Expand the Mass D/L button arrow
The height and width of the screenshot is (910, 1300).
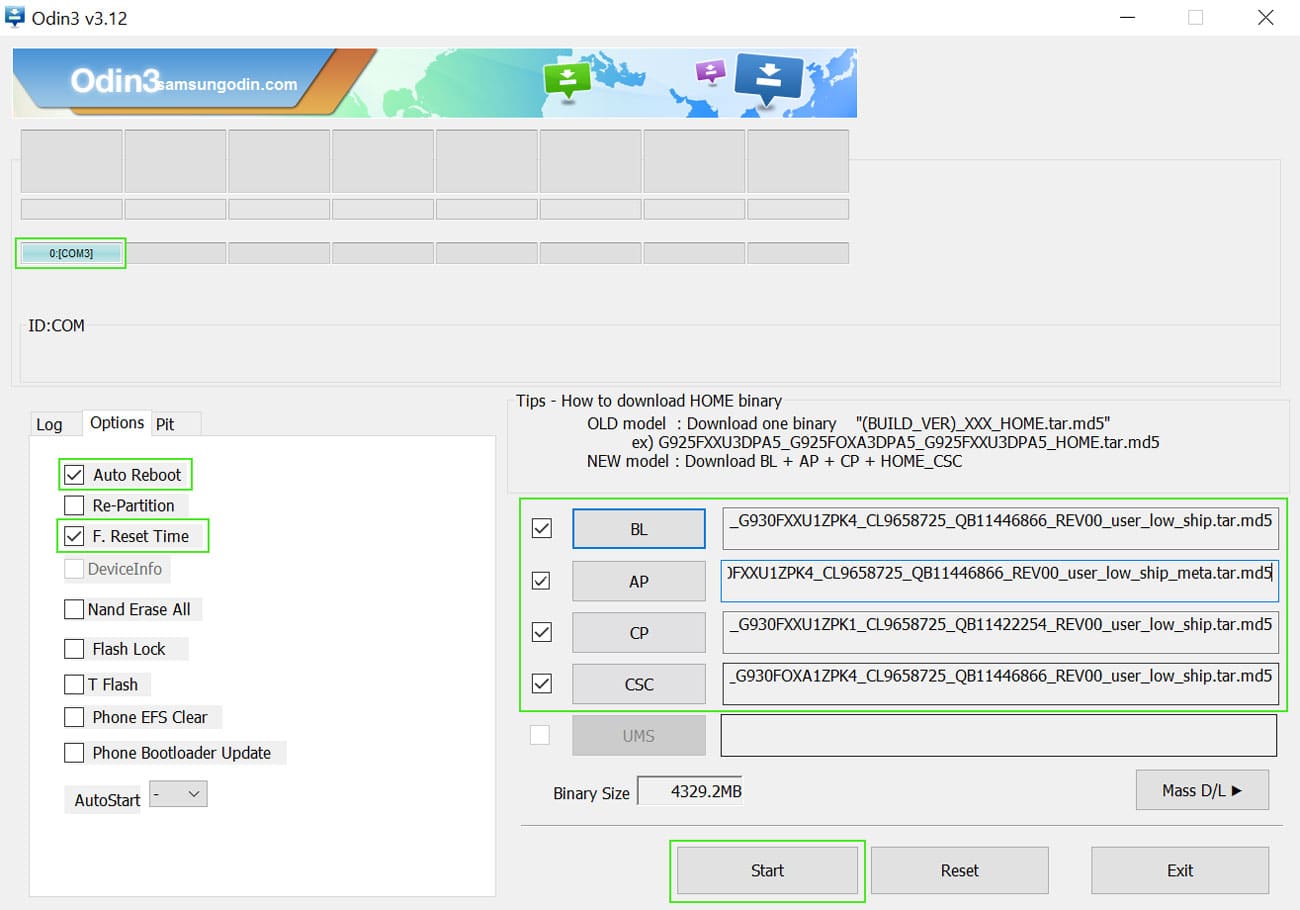1202,790
